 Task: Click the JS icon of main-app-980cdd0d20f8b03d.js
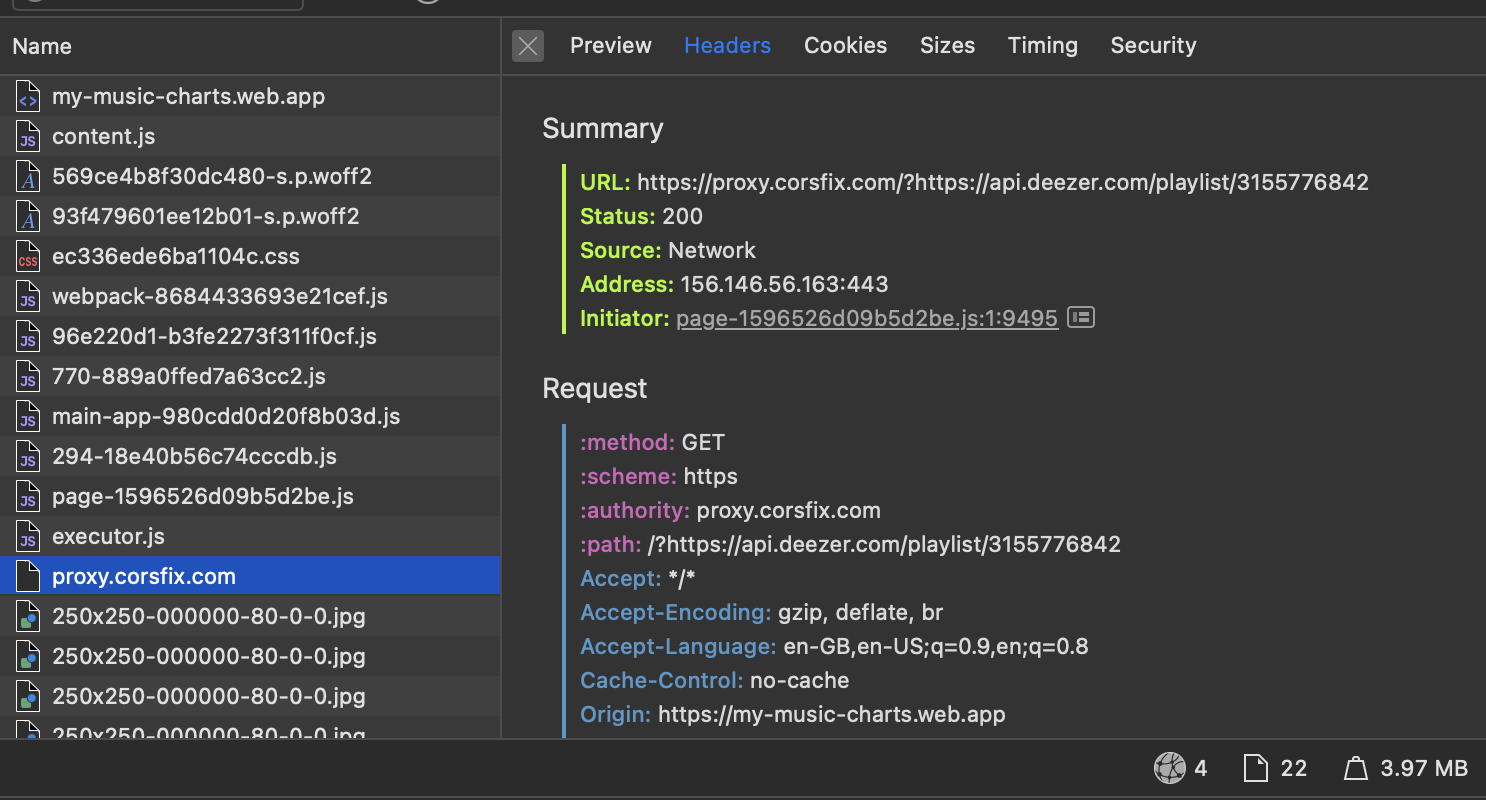pyautogui.click(x=28, y=417)
